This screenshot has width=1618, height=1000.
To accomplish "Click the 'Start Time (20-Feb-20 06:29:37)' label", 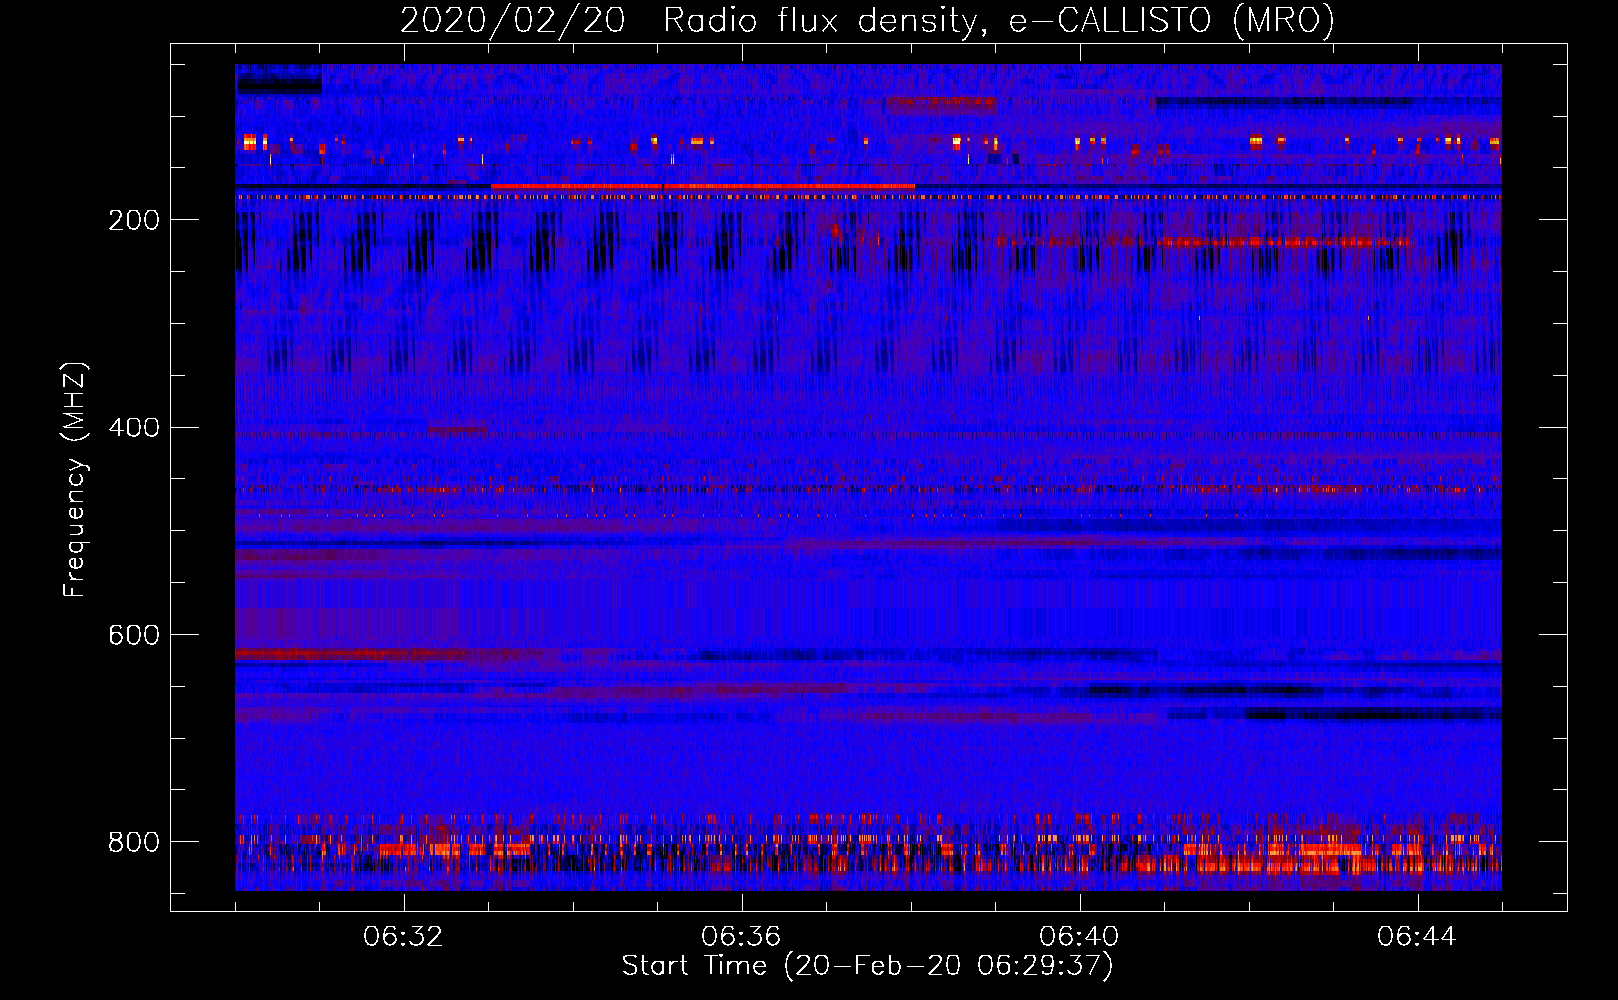I will pyautogui.click(x=867, y=966).
